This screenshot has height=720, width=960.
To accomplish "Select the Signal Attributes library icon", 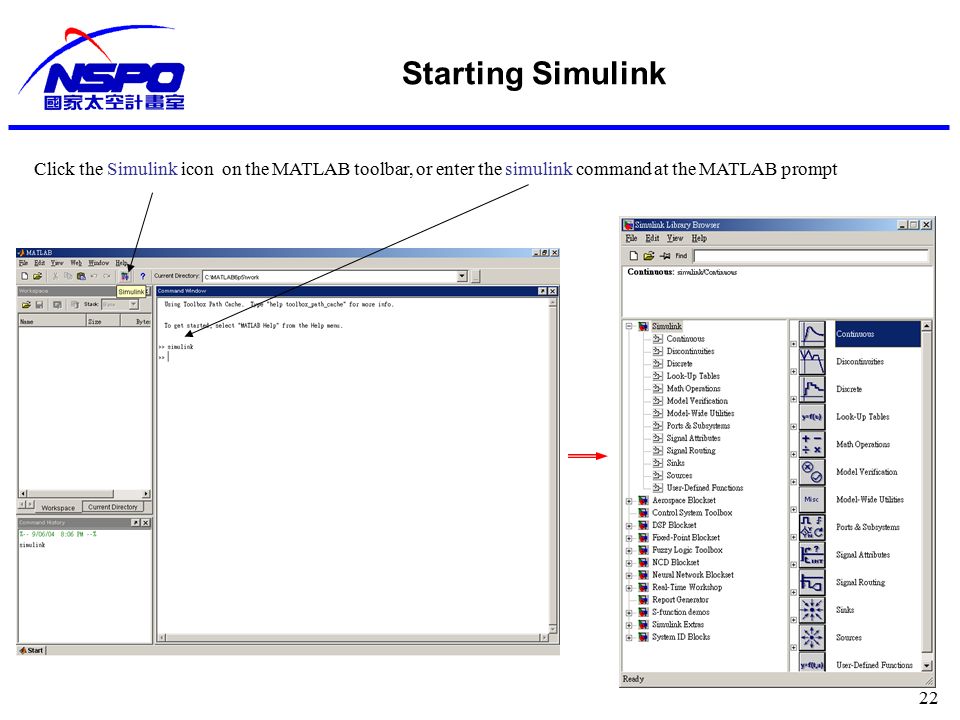I will click(x=812, y=555).
